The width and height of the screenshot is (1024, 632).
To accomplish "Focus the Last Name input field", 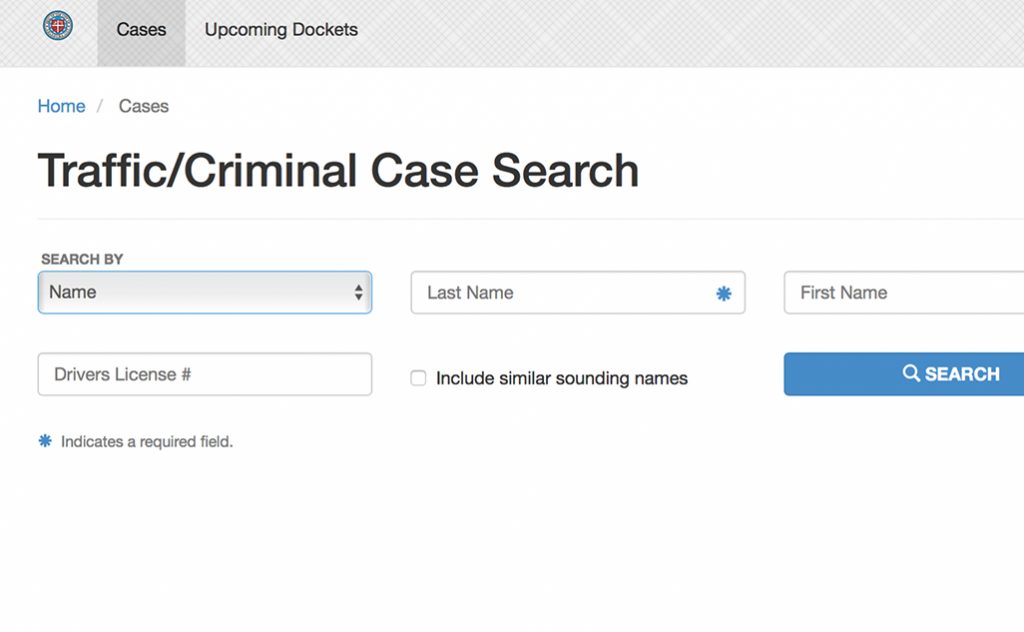I will (x=578, y=292).
